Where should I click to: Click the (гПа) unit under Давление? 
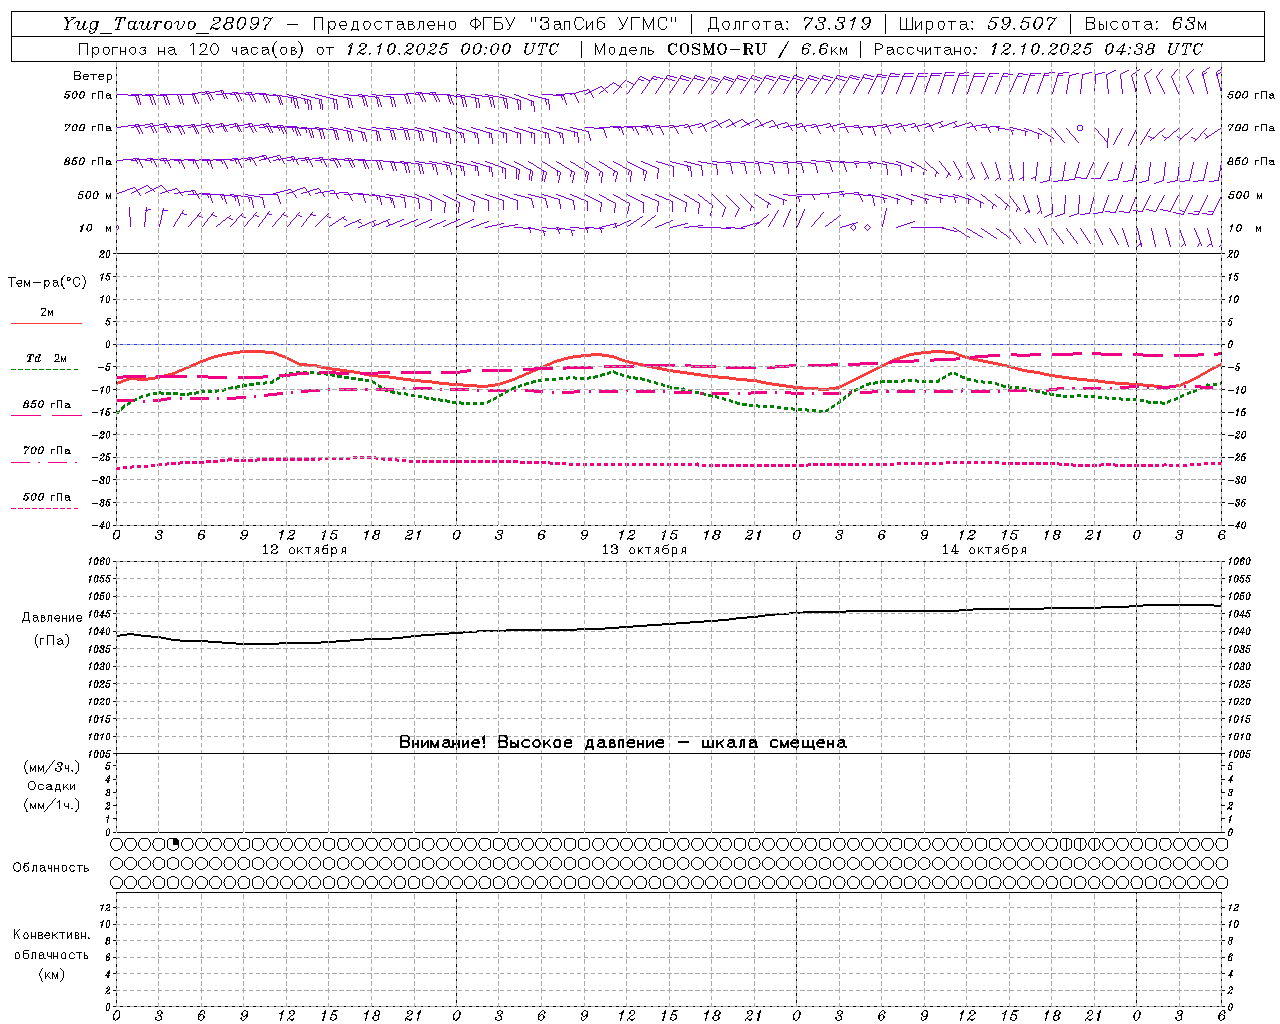point(52,640)
